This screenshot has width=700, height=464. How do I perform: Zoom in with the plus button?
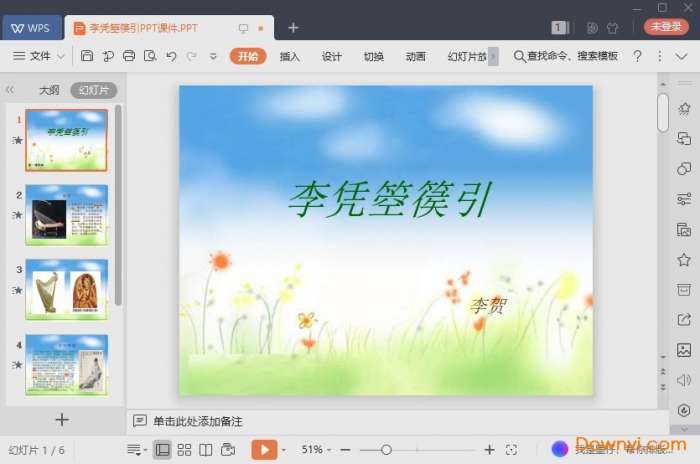(x=489, y=450)
